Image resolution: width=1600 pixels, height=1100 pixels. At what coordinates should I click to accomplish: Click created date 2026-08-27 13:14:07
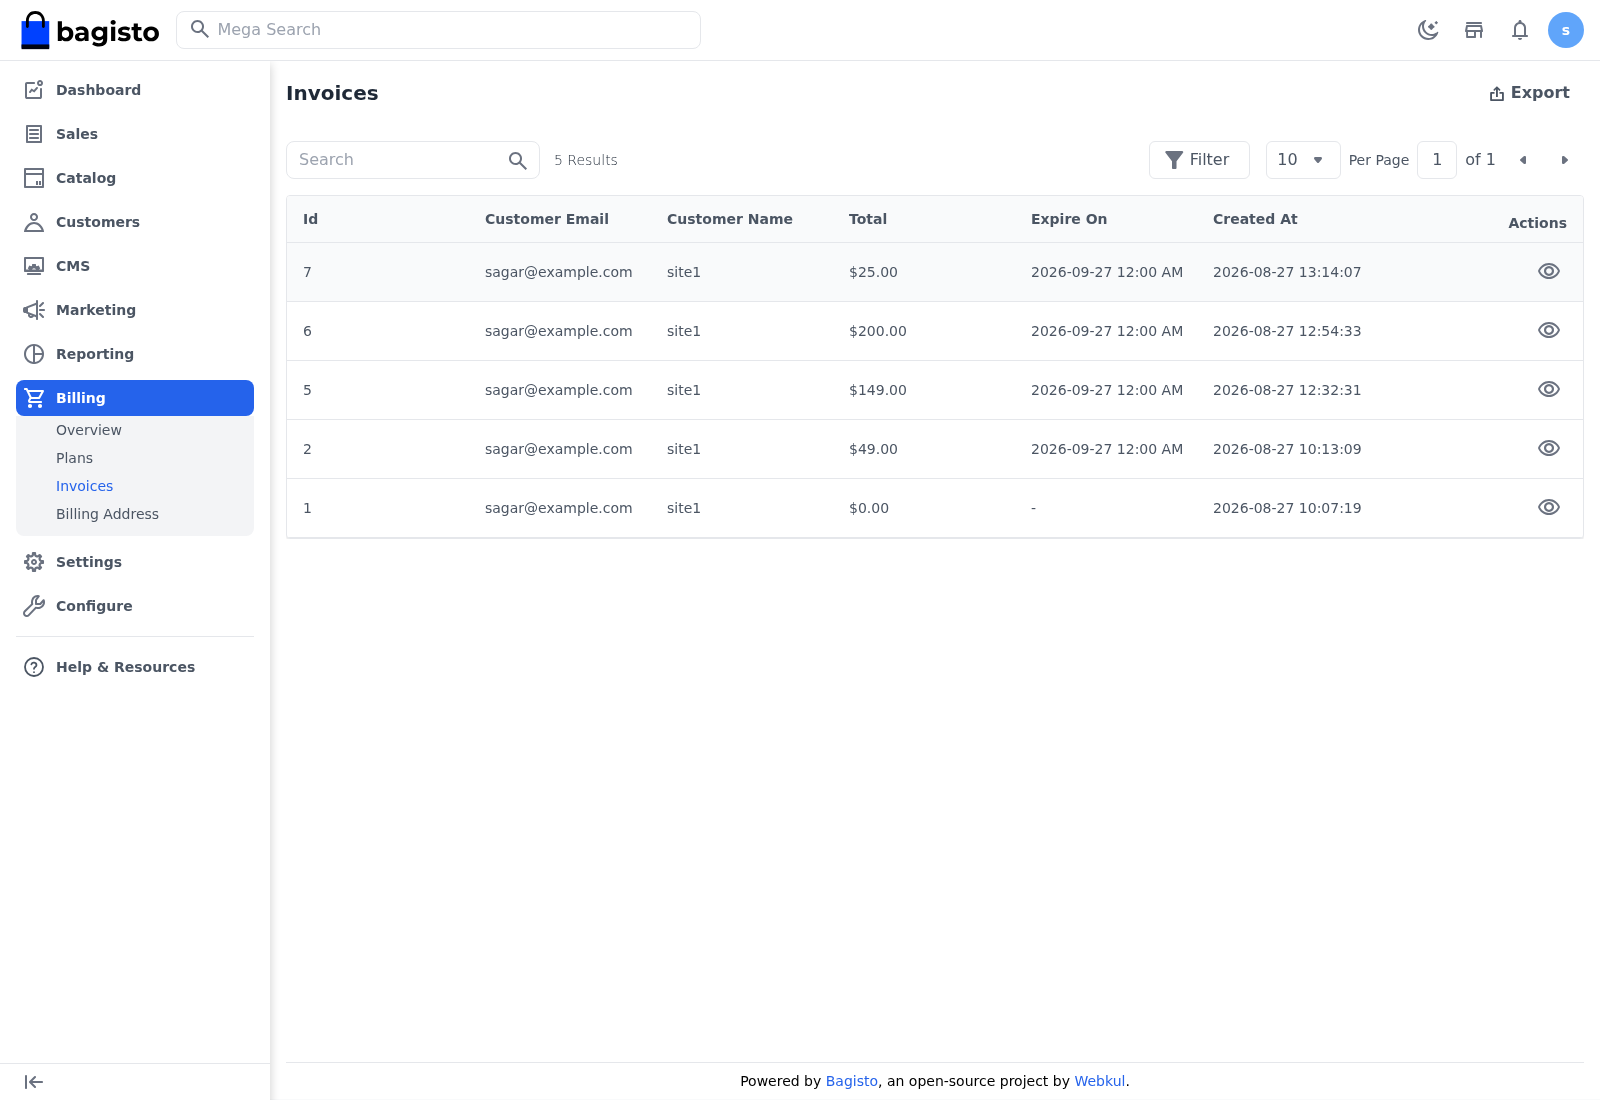[x=1287, y=272]
